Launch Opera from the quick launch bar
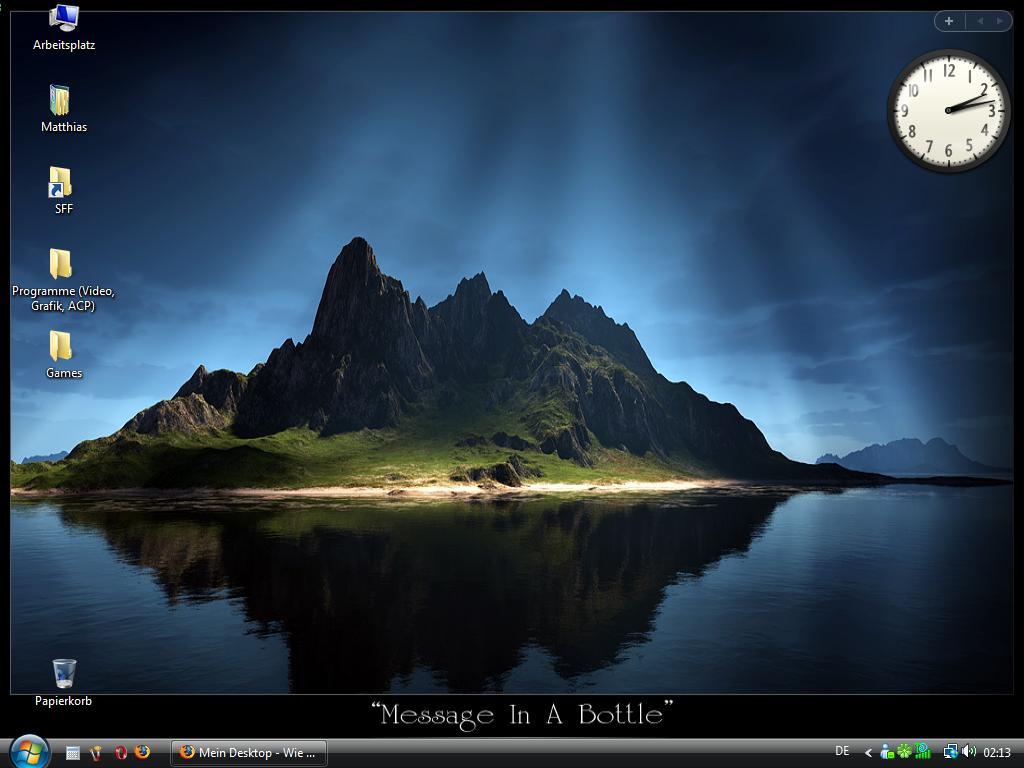 (x=120, y=752)
